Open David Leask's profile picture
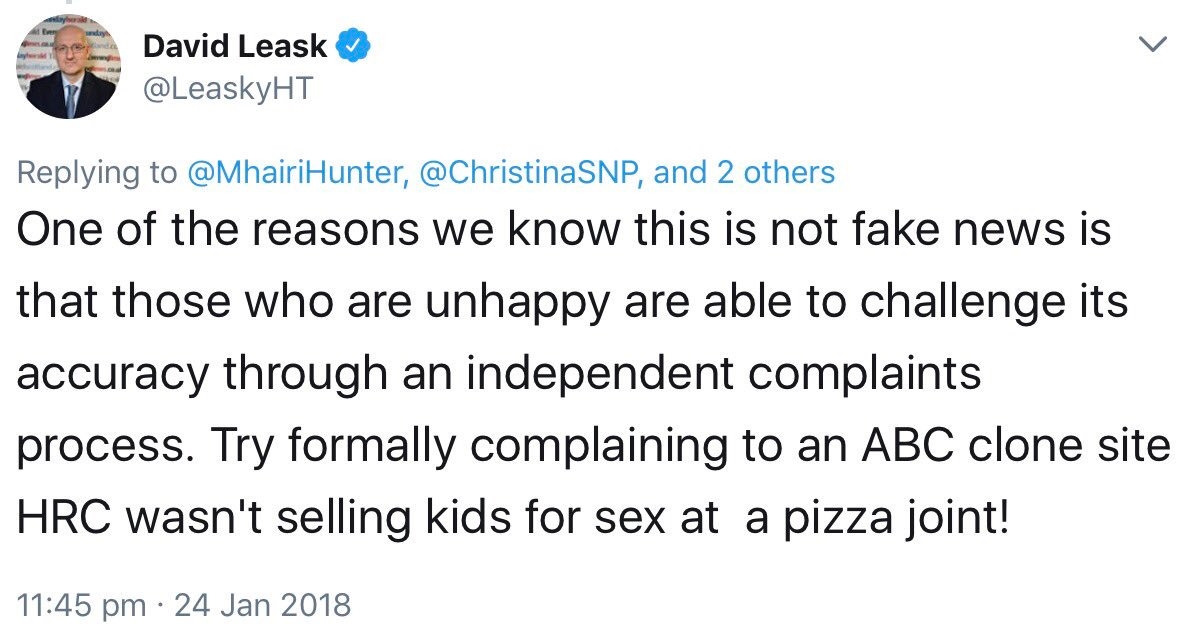Image resolution: width=1189 pixels, height=638 pixels. 68,66
